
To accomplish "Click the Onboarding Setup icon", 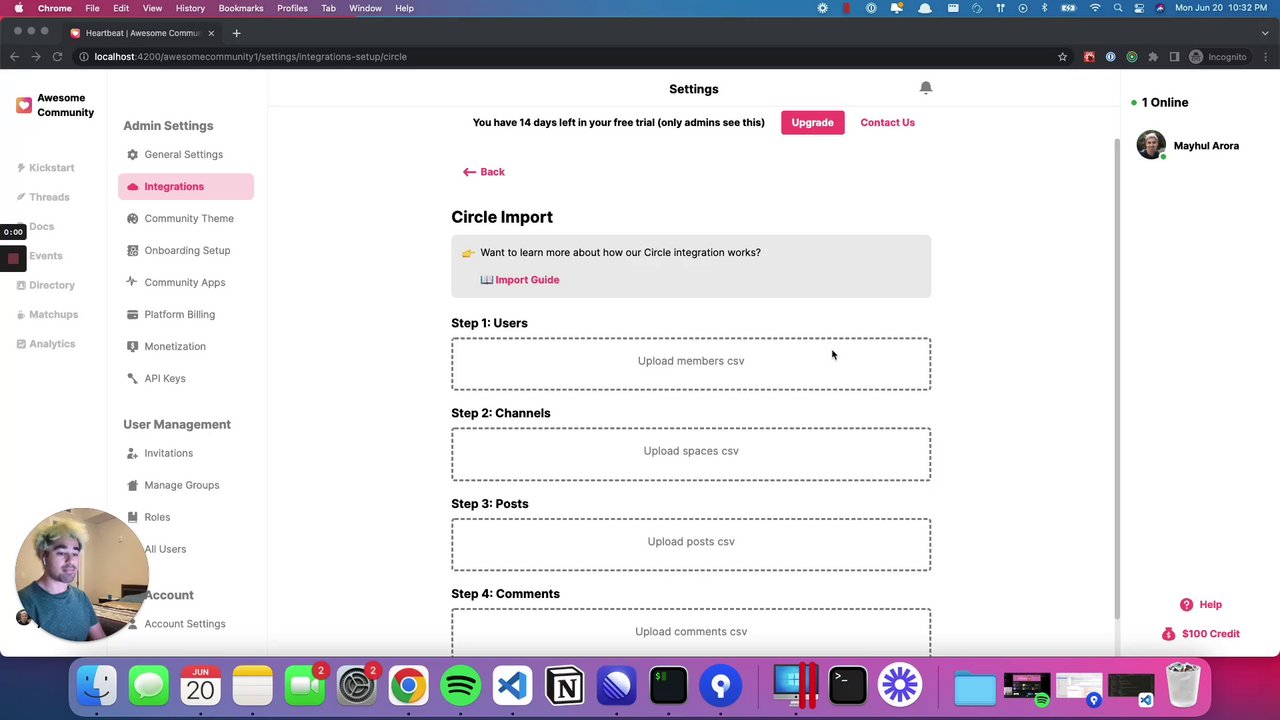I will click(132, 250).
